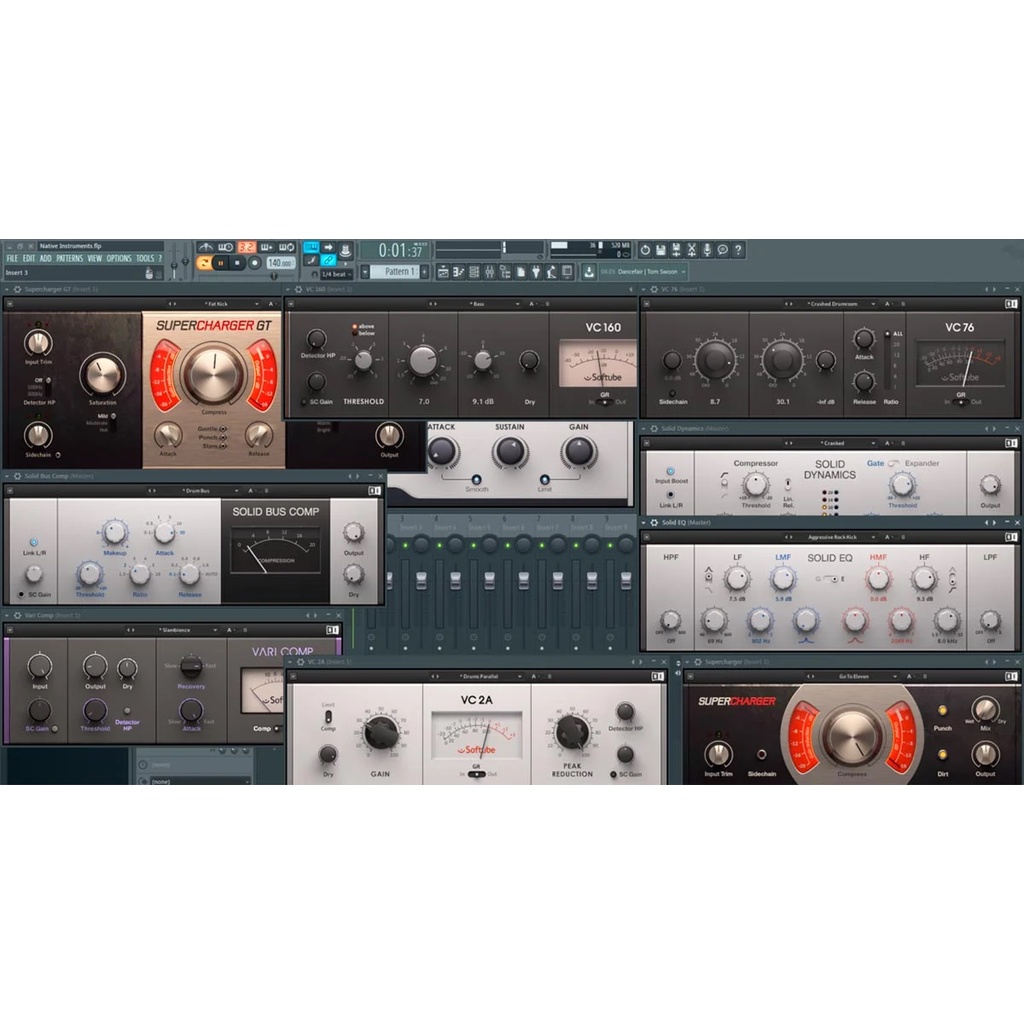Image resolution: width=1024 pixels, height=1024 pixels.
Task: Open VC 76 window gear settings
Action: (654, 289)
